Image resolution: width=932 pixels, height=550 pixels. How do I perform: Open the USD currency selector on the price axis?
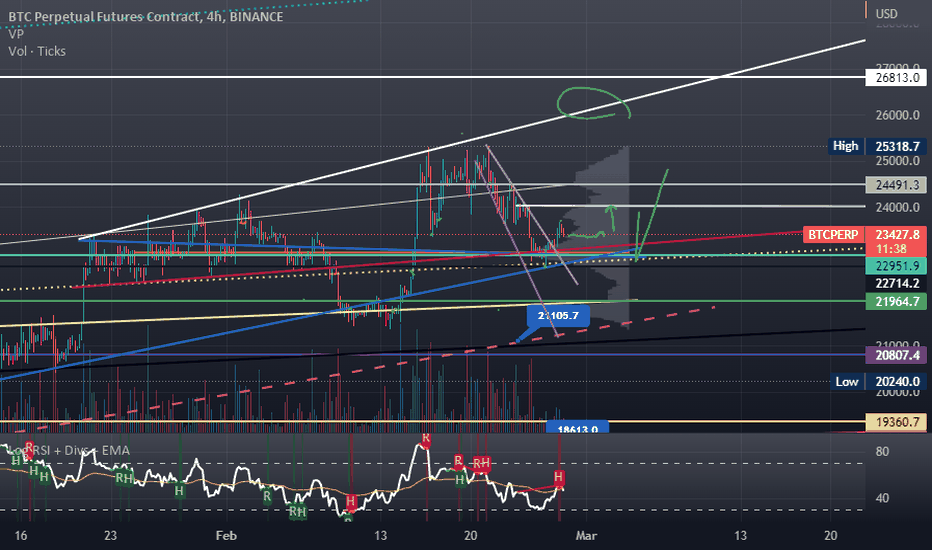(x=886, y=14)
